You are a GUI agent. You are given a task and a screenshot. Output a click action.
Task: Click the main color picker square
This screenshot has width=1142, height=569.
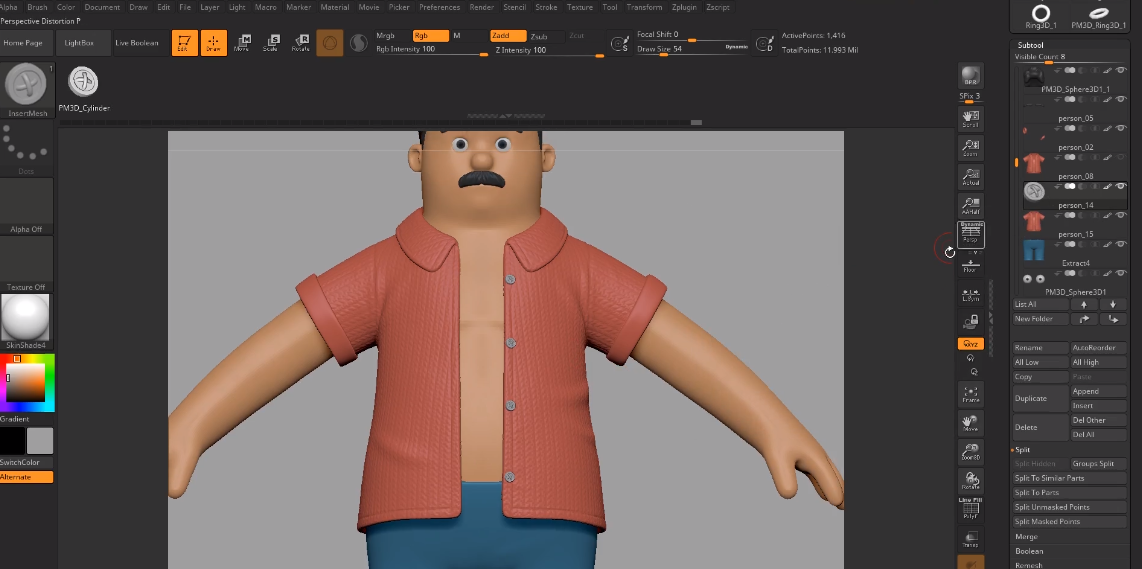27,383
